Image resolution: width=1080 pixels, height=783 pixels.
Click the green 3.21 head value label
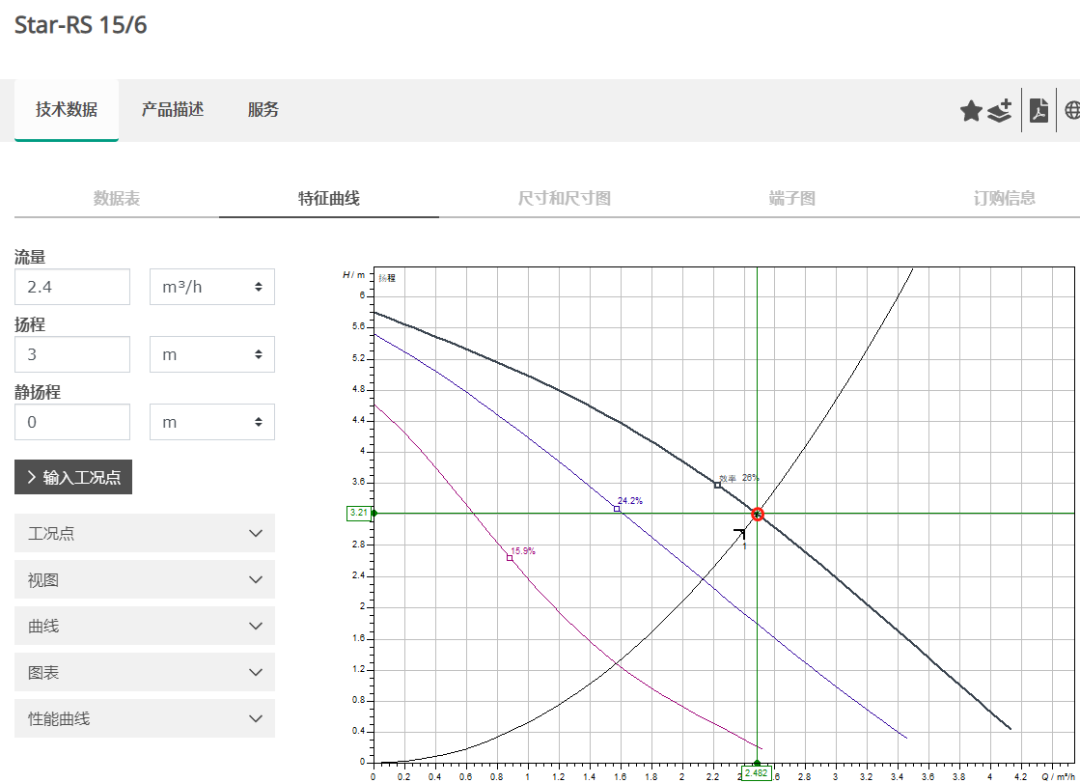[359, 513]
